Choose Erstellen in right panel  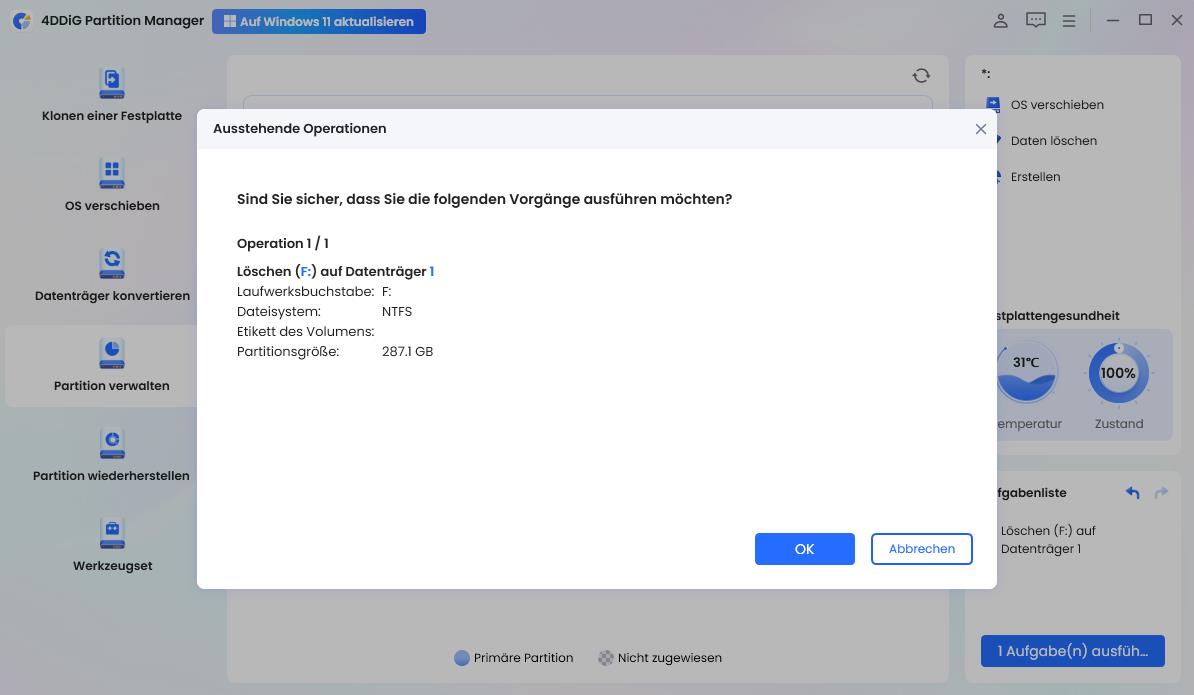point(1035,177)
